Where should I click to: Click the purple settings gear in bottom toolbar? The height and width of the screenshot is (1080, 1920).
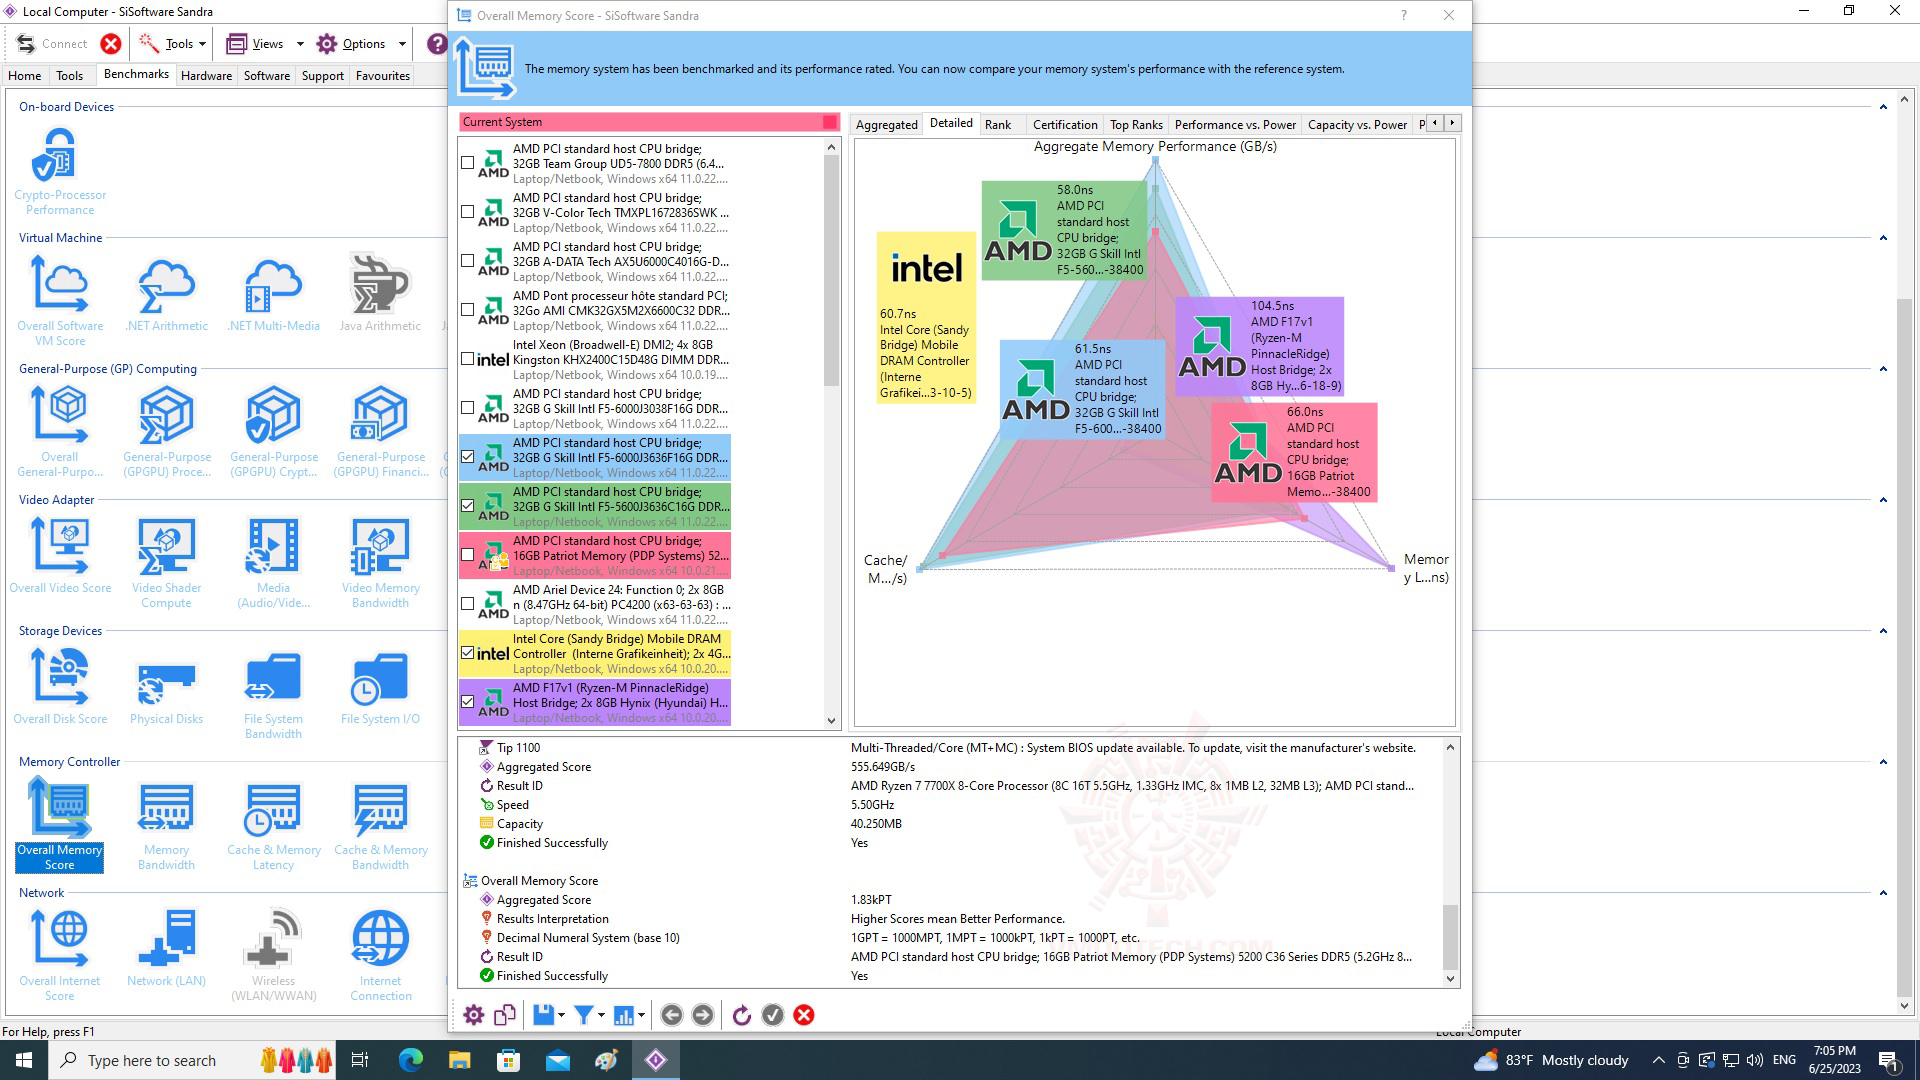pyautogui.click(x=474, y=1015)
